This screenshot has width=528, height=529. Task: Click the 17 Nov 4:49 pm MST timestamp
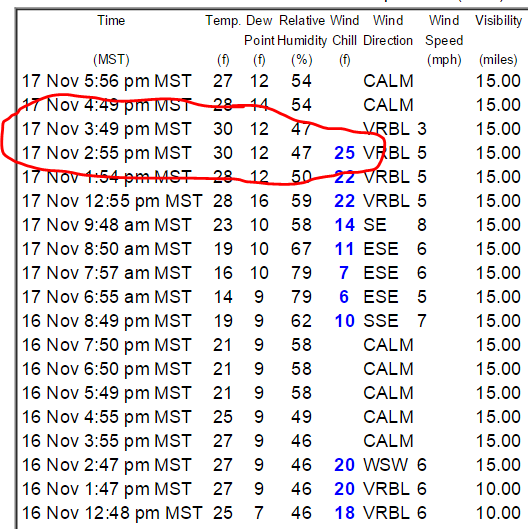pos(107,105)
